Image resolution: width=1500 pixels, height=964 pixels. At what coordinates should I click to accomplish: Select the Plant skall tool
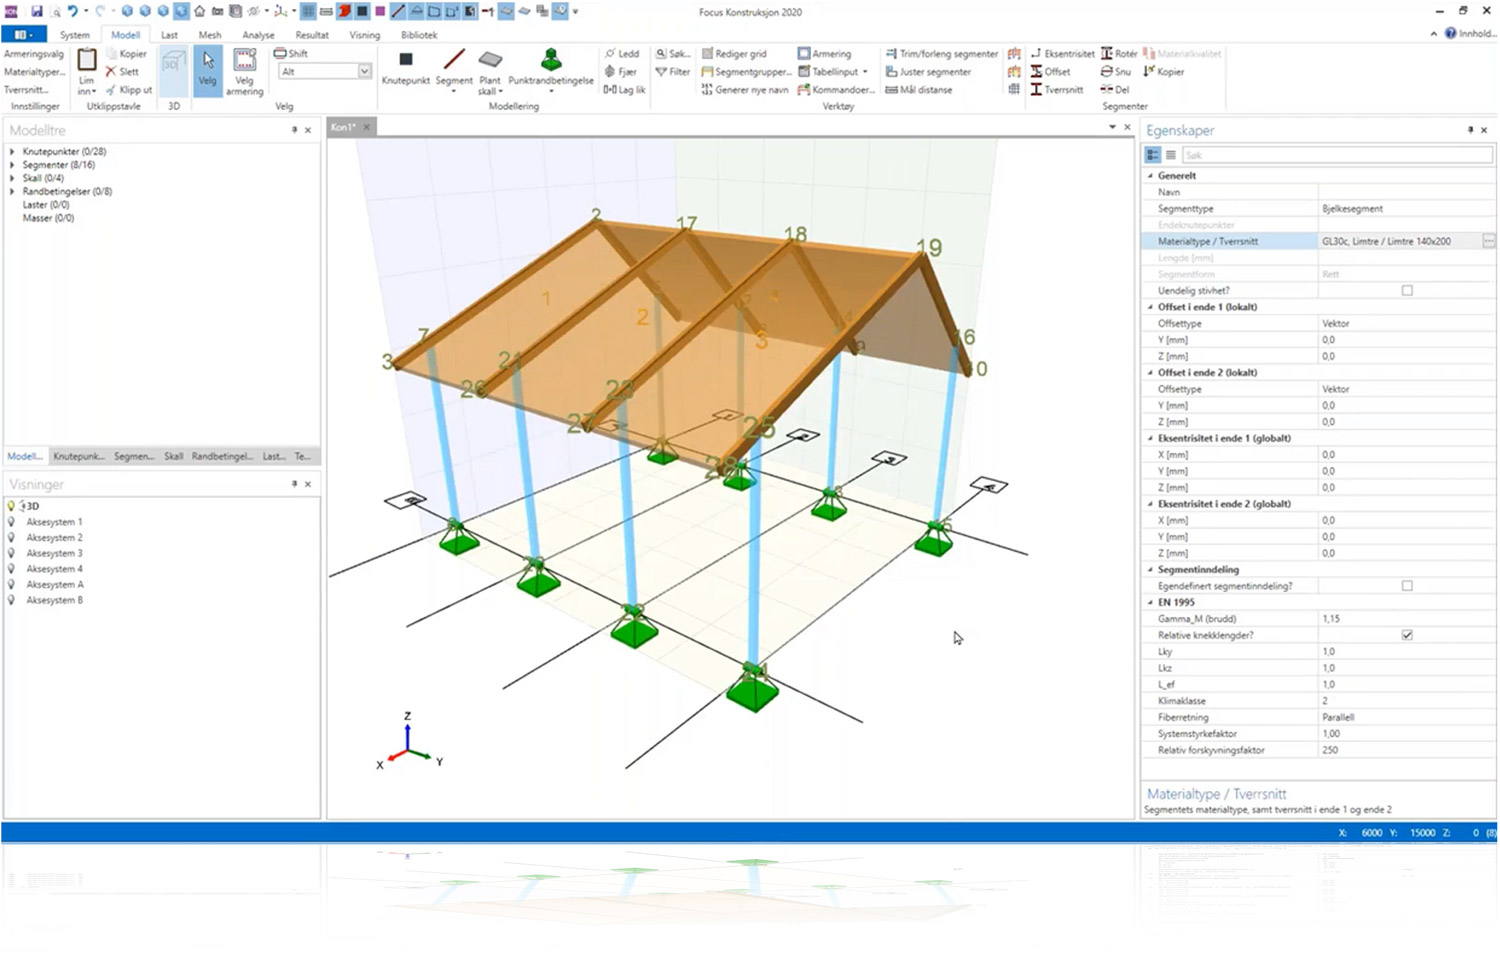point(489,72)
